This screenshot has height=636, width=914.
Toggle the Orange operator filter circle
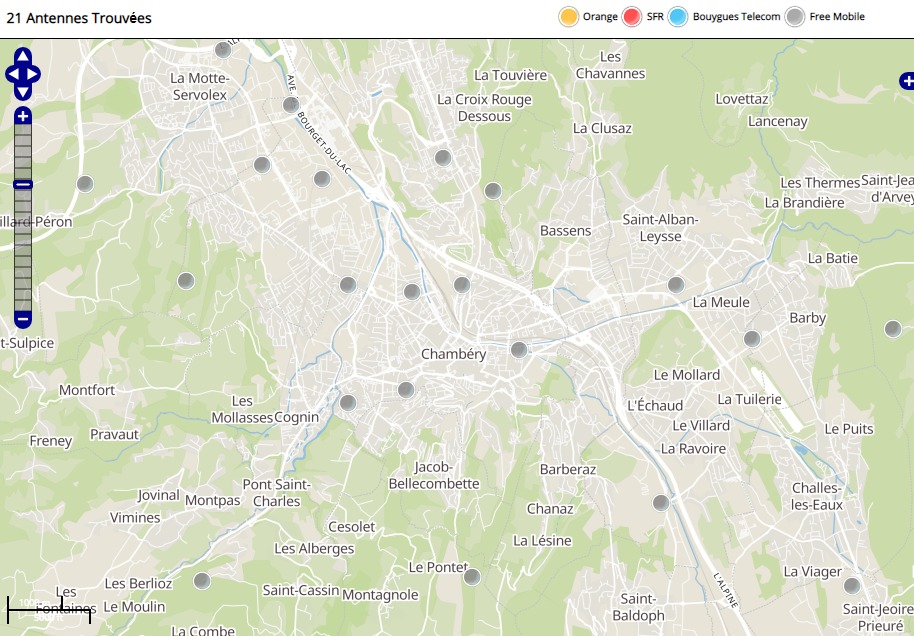(569, 17)
